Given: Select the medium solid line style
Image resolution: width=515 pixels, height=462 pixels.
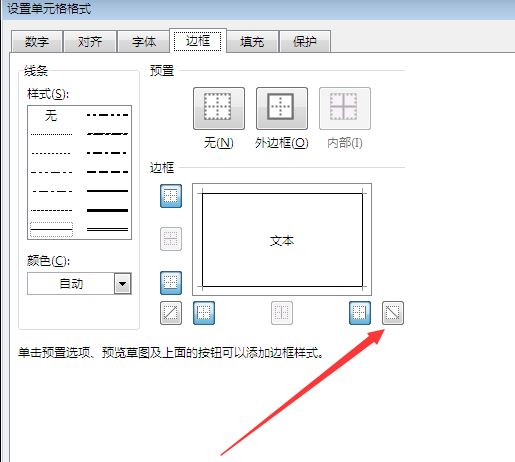Looking at the screenshot, I should [x=107, y=191].
